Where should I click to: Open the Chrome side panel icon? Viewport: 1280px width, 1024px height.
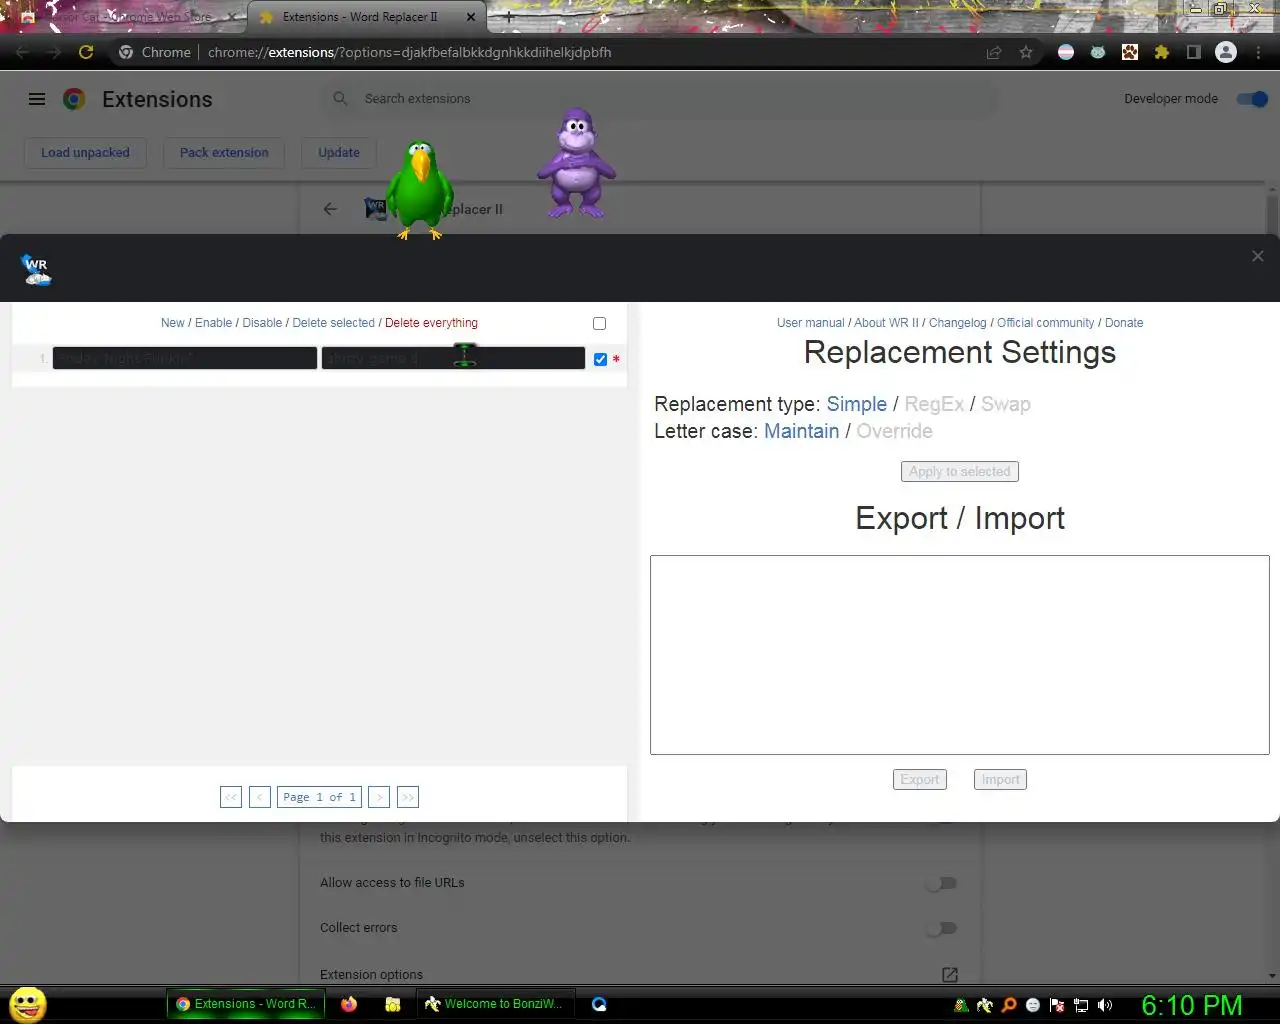1193,52
